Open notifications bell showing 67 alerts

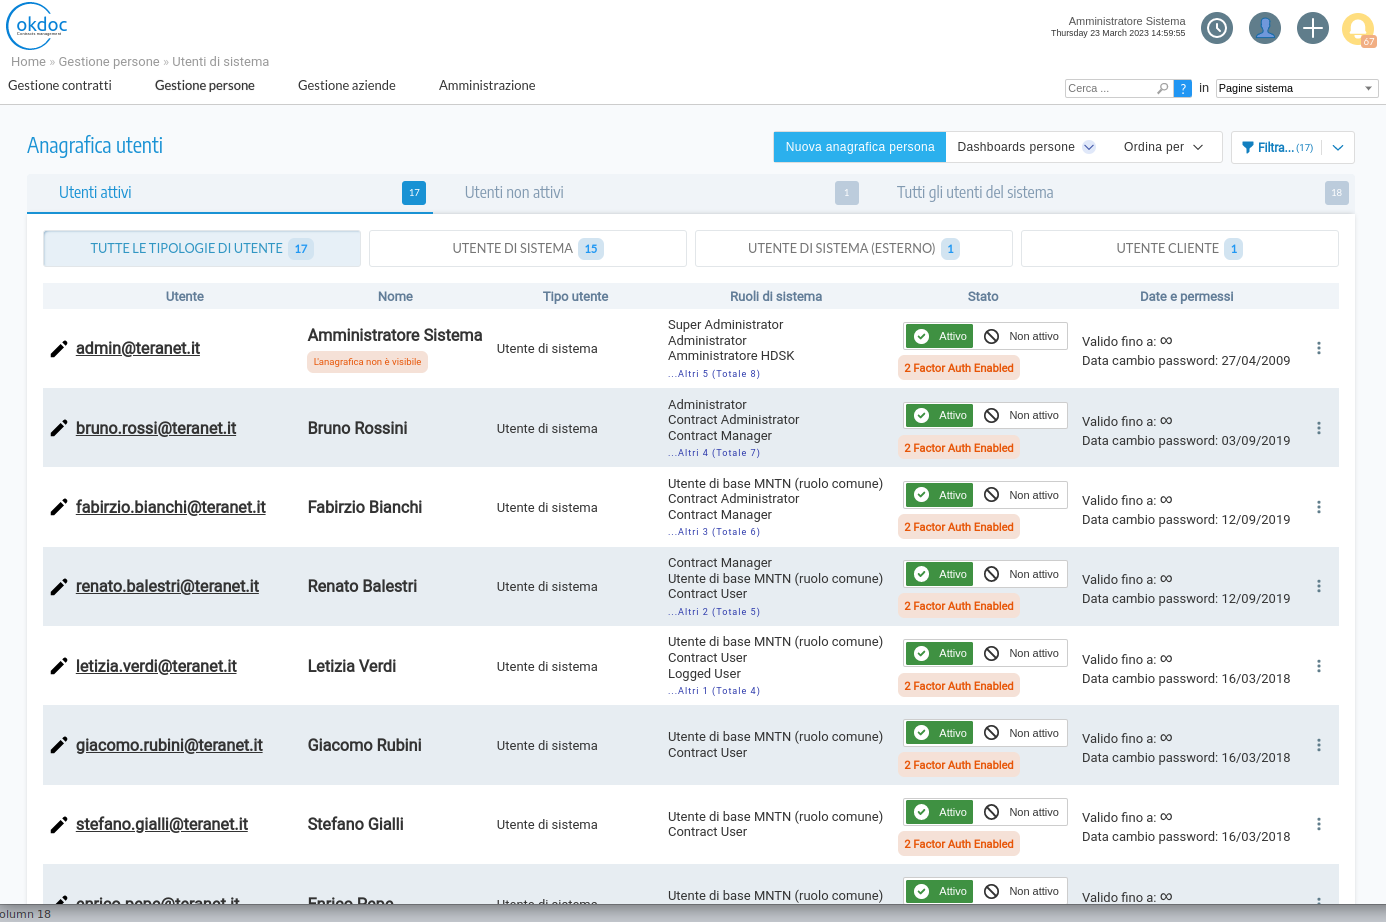[1359, 28]
